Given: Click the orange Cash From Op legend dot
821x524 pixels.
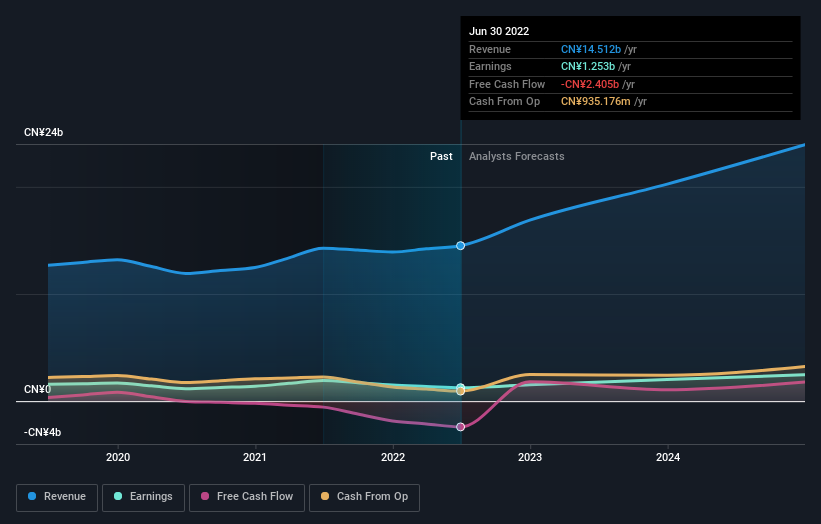Looking at the screenshot, I should pyautogui.click(x=325, y=496).
